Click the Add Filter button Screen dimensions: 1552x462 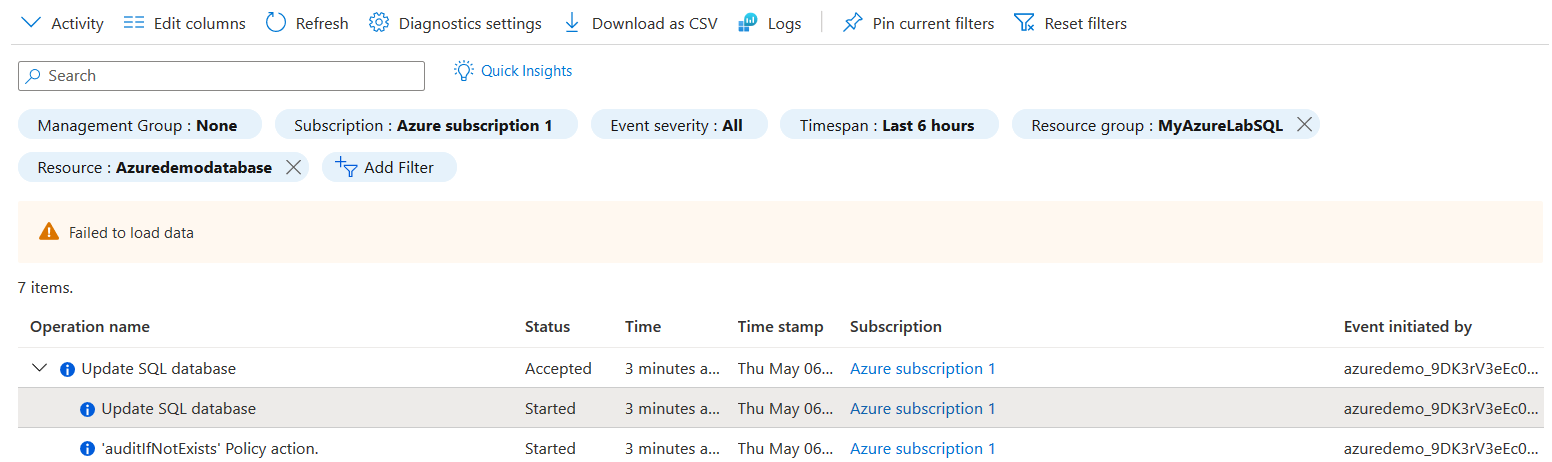tap(389, 168)
